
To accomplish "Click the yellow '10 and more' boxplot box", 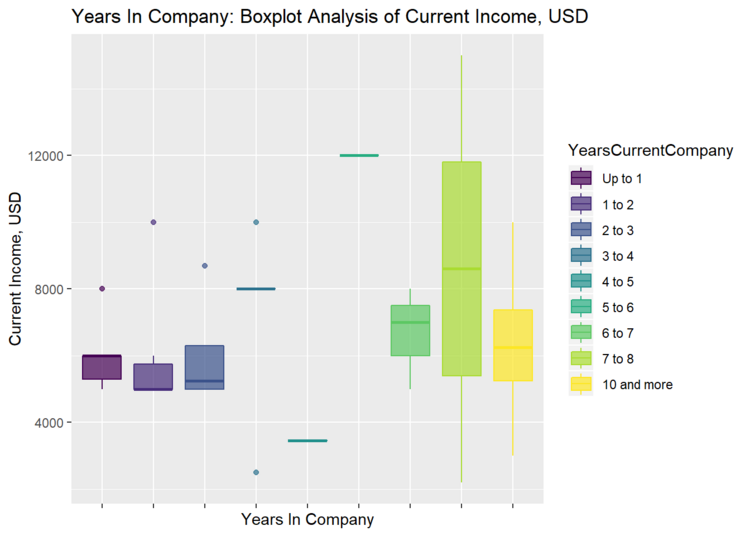I will pyautogui.click(x=513, y=345).
